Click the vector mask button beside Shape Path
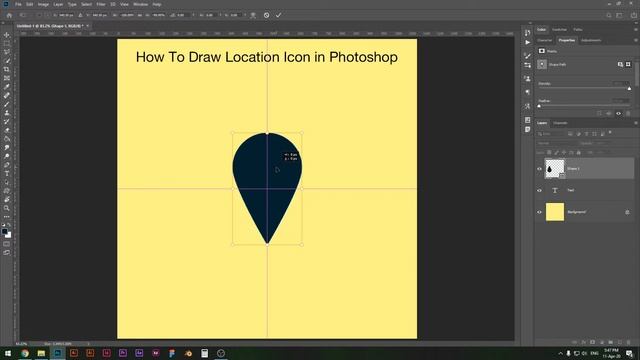This screenshot has width=640, height=360. 628,64
